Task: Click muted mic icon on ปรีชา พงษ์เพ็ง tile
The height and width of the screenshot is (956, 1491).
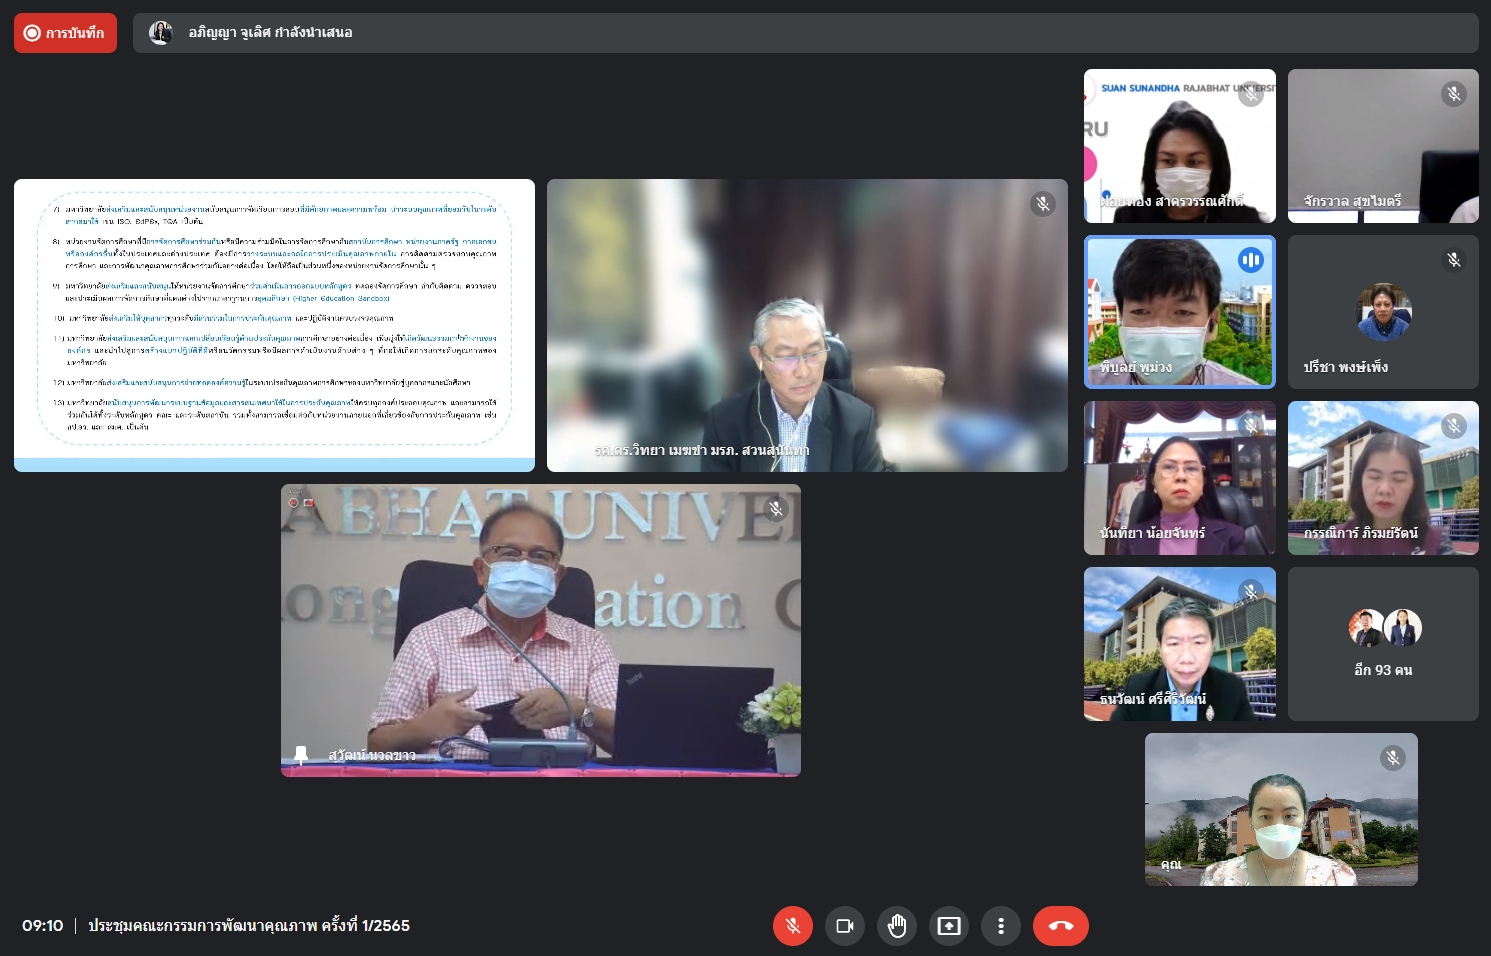Action: coord(1453,260)
